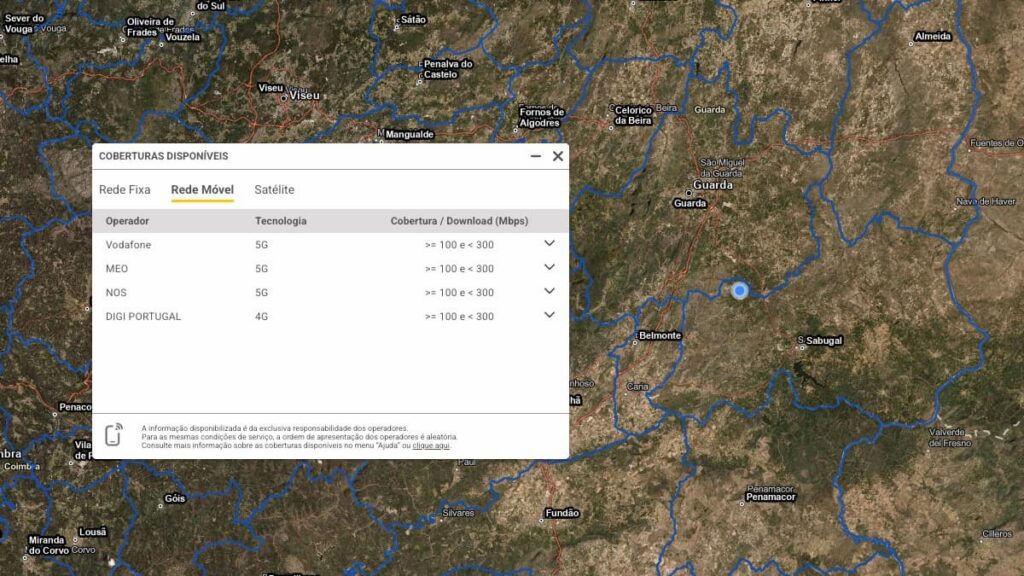Click the Operador column header
Screen dimensions: 1024x576
click(x=127, y=221)
